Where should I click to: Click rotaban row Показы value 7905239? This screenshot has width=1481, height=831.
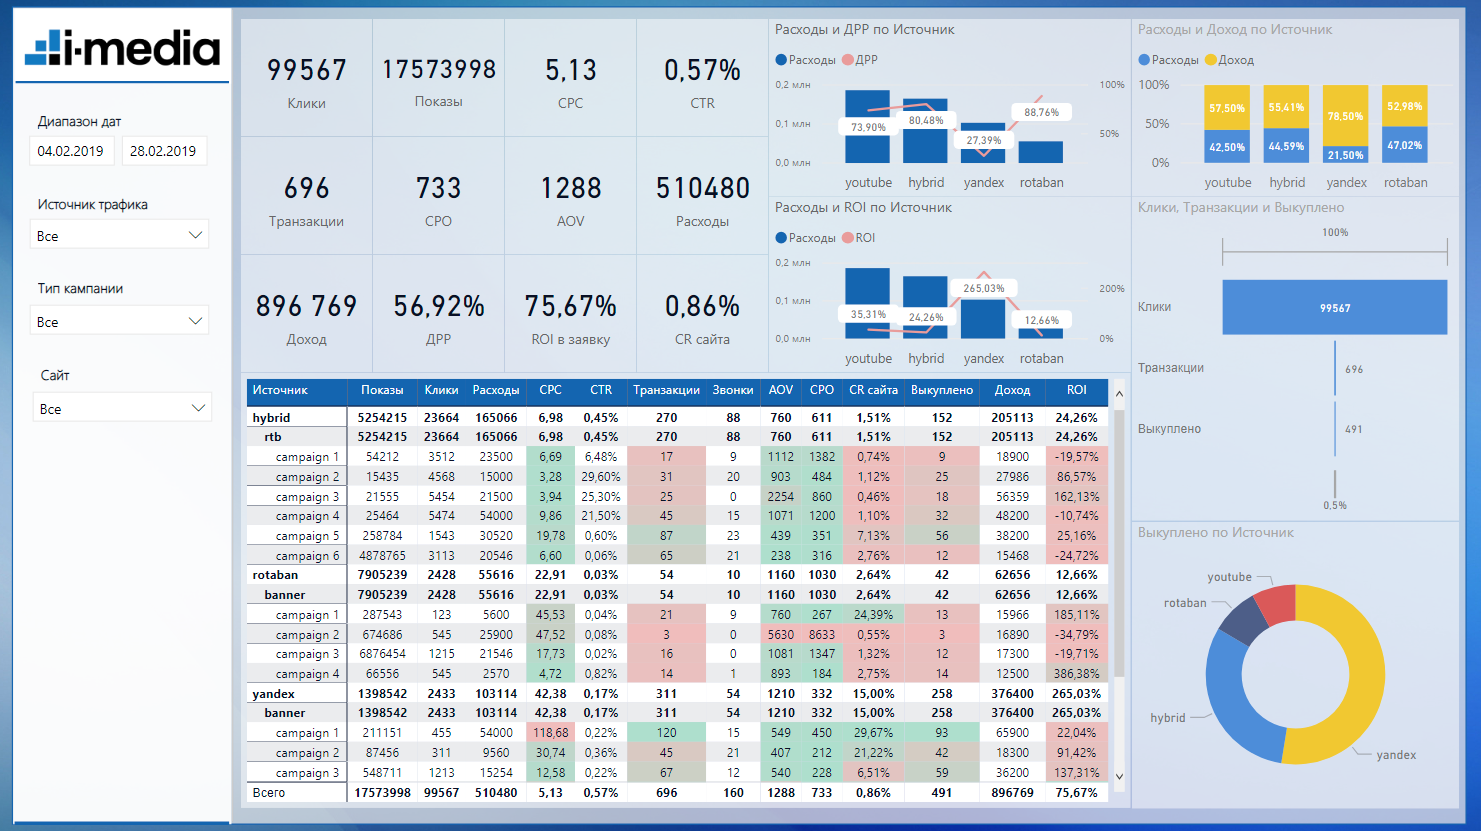tap(382, 575)
